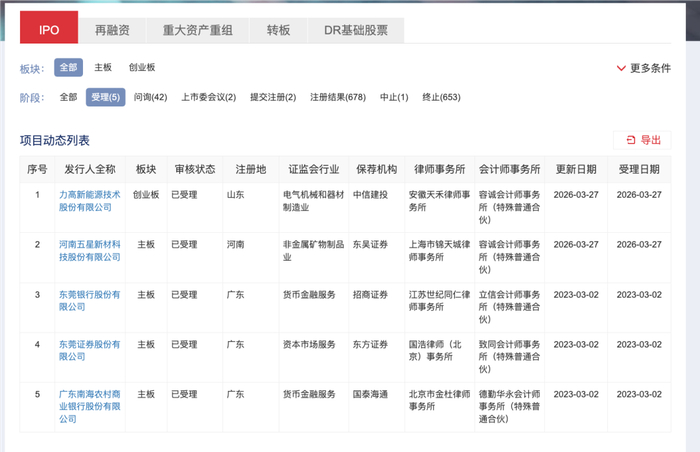Filter stage by 上市委会议(2)

coord(208,97)
